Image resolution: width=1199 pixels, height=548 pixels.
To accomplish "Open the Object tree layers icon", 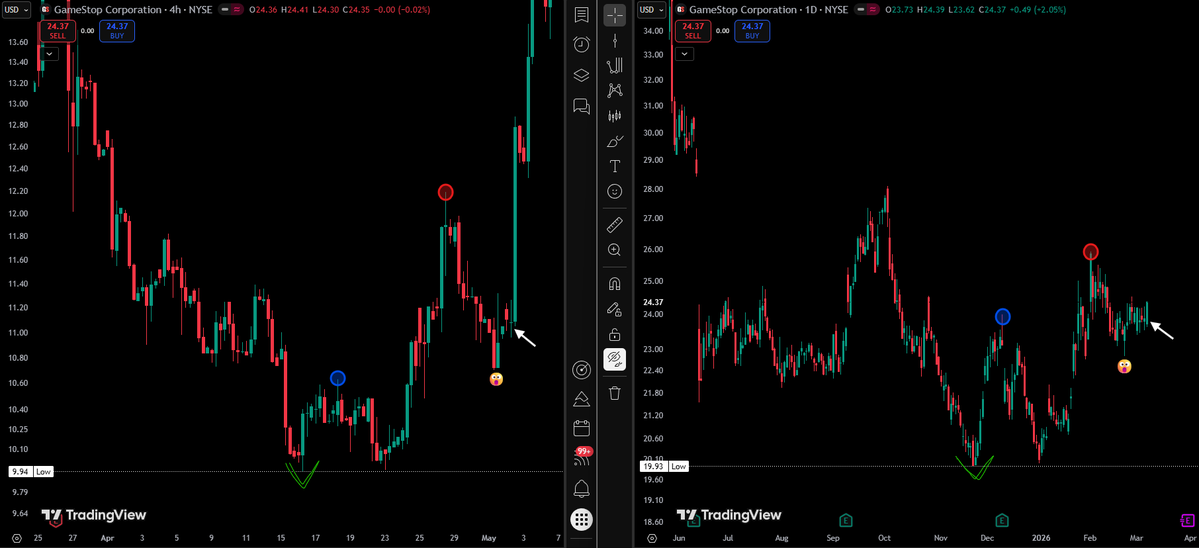I will (x=581, y=75).
